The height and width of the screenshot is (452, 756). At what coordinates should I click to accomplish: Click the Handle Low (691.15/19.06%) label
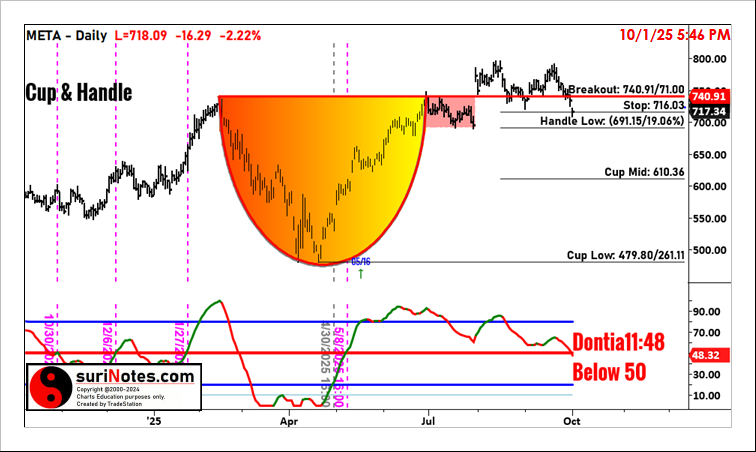coord(612,120)
